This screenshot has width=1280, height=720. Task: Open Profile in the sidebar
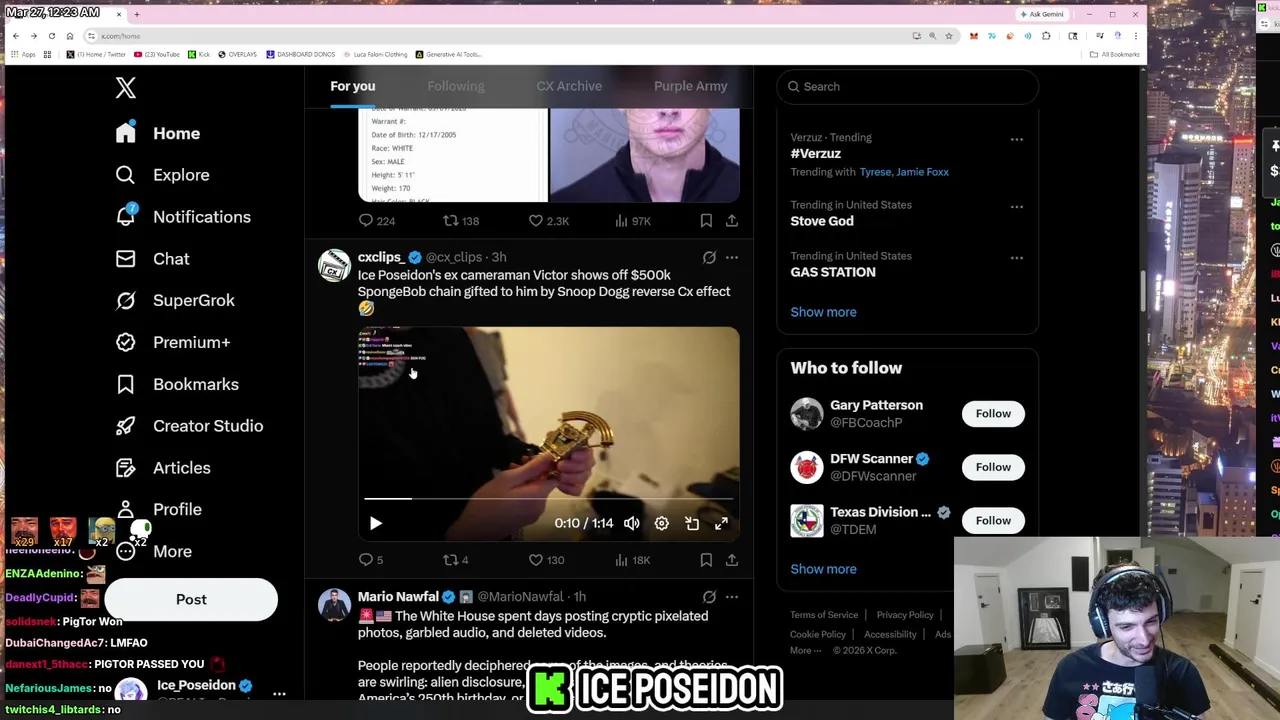point(158,510)
